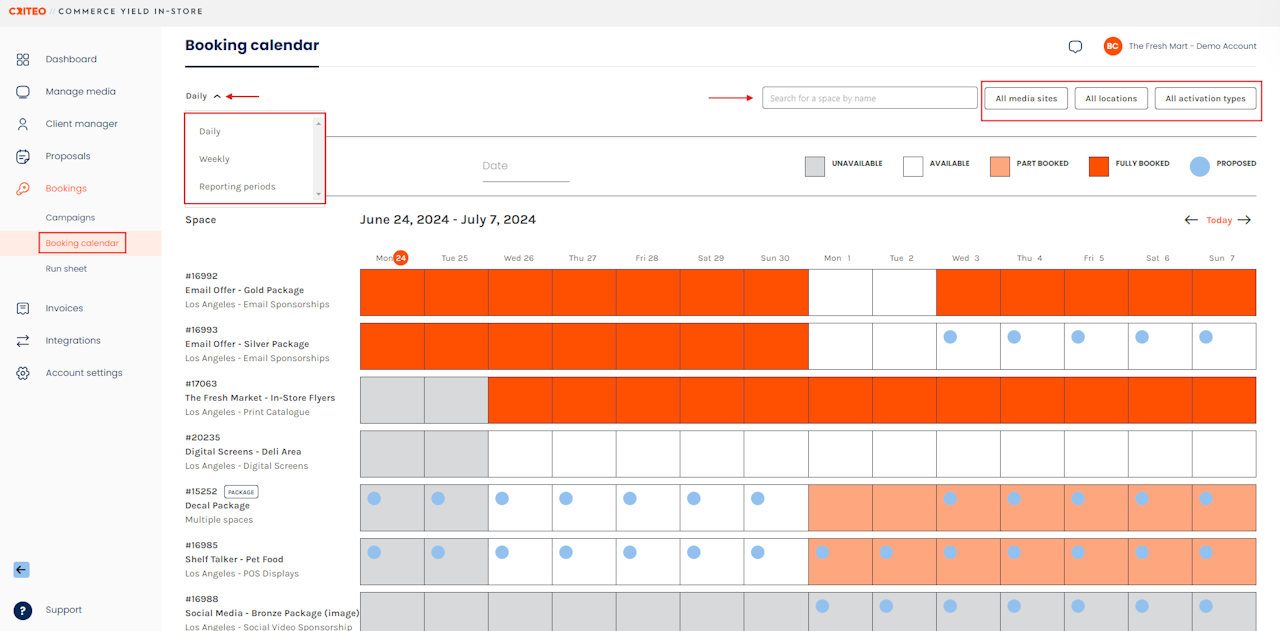Viewport: 1280px width, 631px height.
Task: Click the Invoices icon
Action: (23, 309)
